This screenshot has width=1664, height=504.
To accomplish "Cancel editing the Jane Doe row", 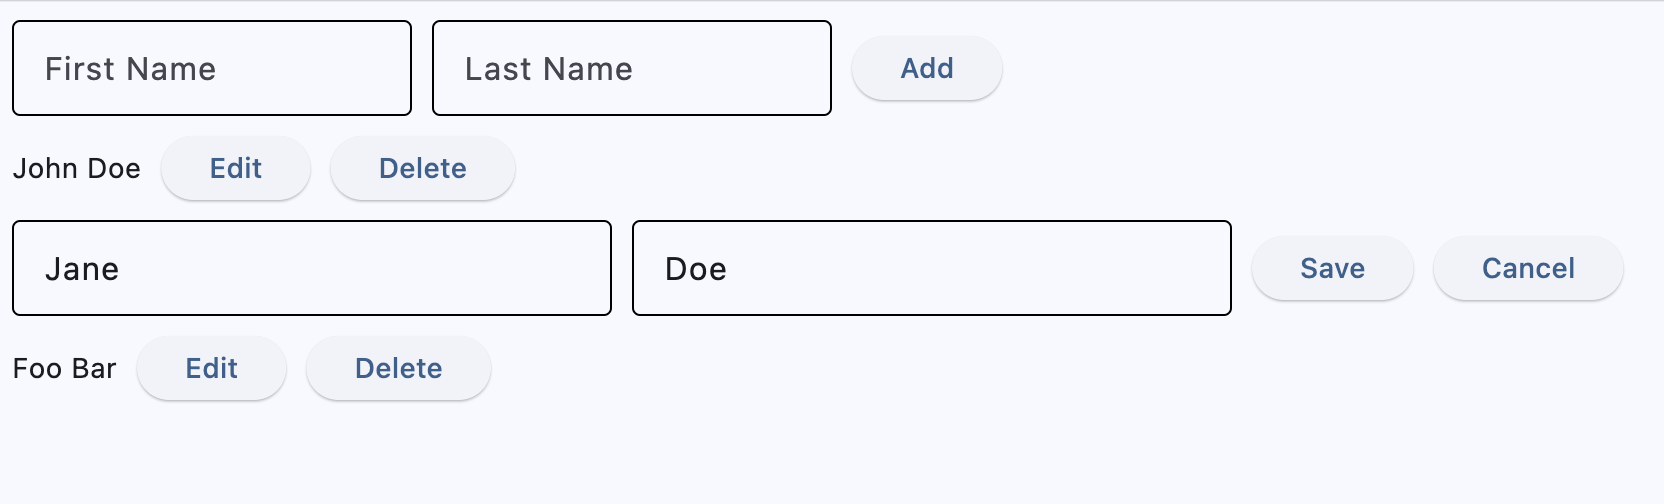I will (1528, 268).
